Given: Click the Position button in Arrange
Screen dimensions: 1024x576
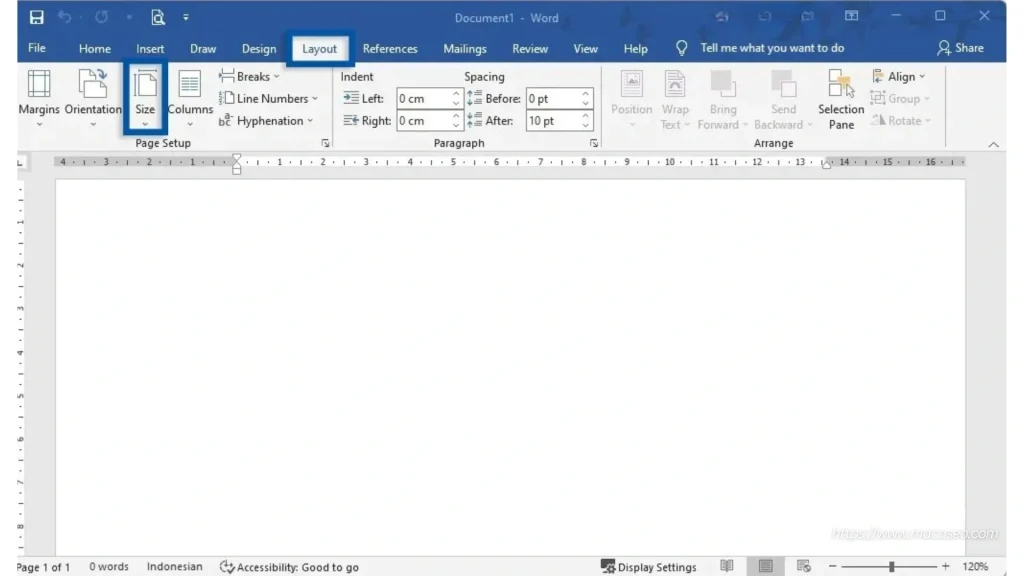Looking at the screenshot, I should [x=632, y=99].
